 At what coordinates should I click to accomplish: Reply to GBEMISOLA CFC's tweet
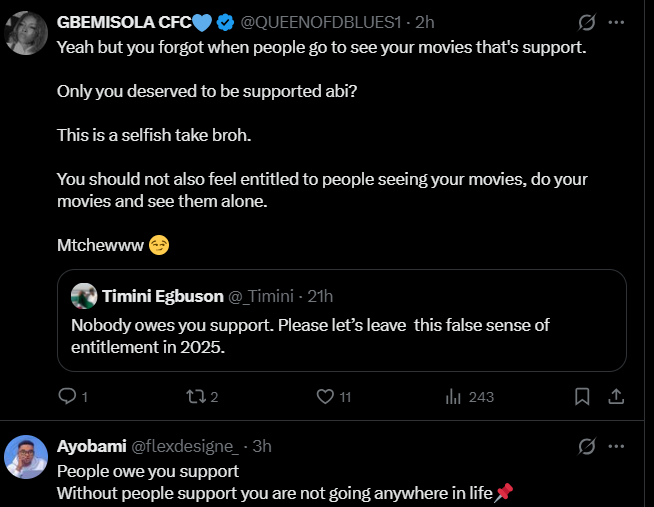click(68, 397)
